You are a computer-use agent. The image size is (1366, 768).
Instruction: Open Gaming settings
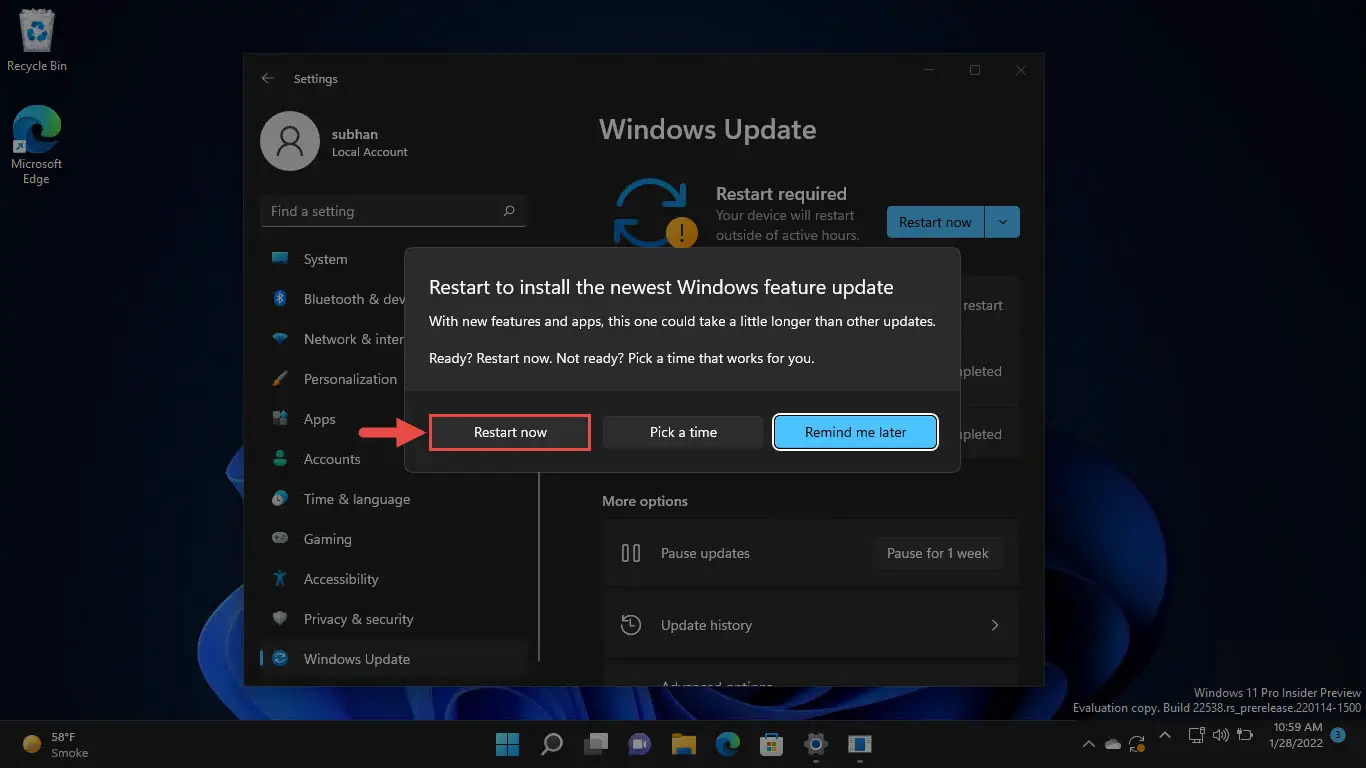[393, 539]
